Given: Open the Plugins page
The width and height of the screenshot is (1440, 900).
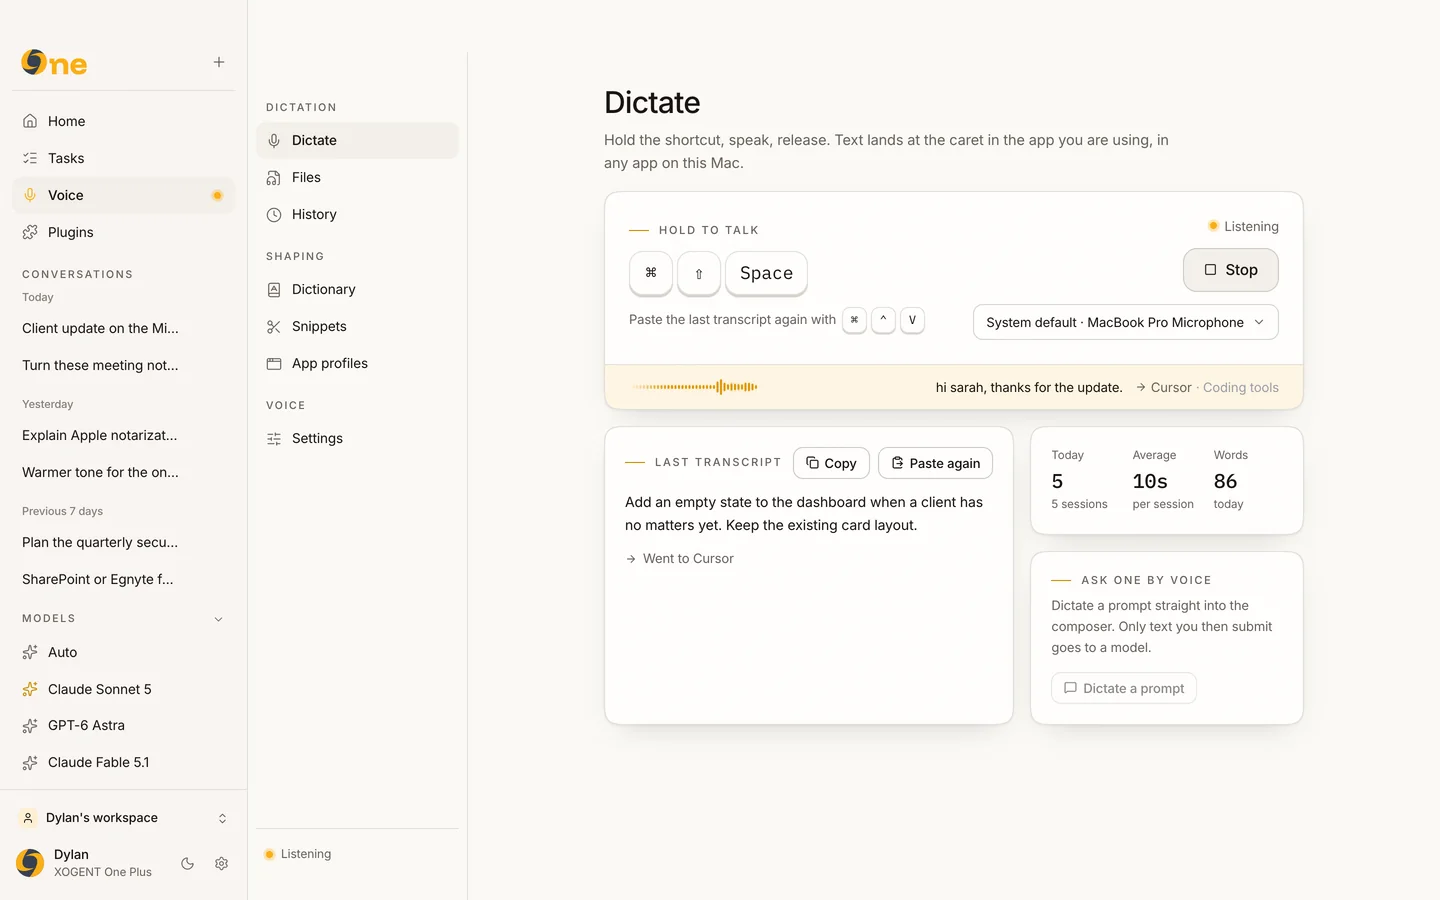Looking at the screenshot, I should point(124,232).
